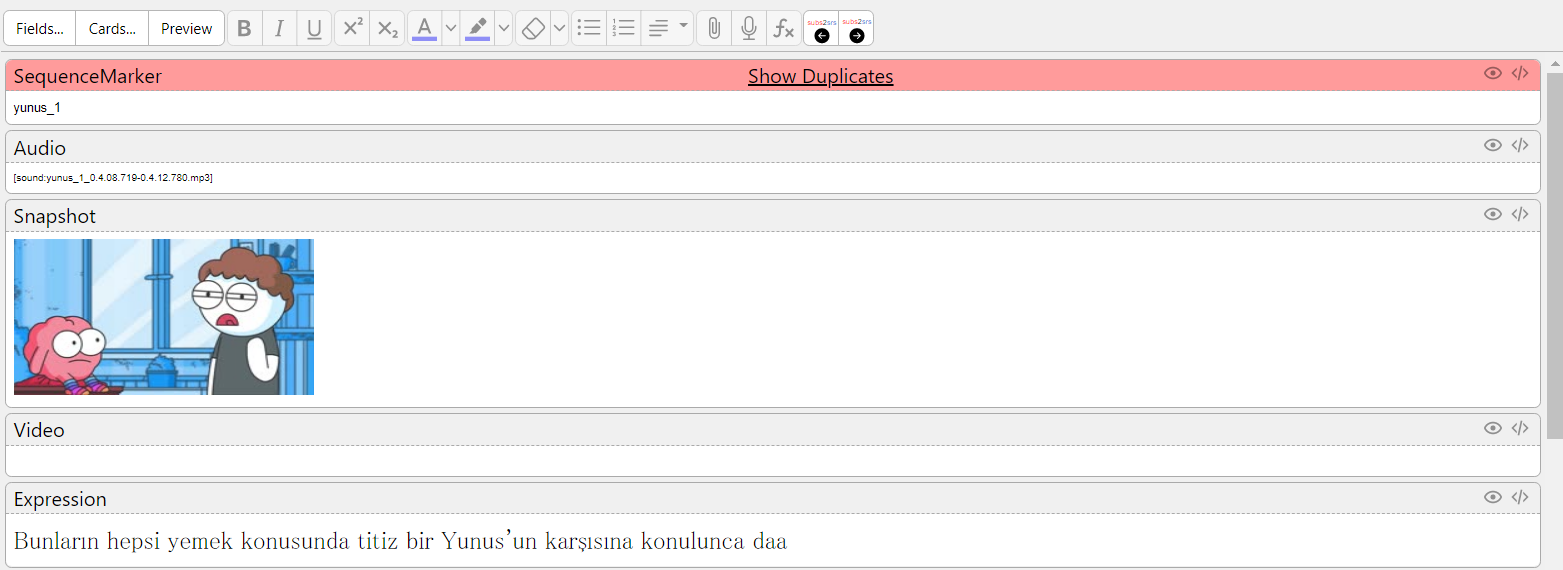Click the cartoon snapshot image

click(164, 317)
